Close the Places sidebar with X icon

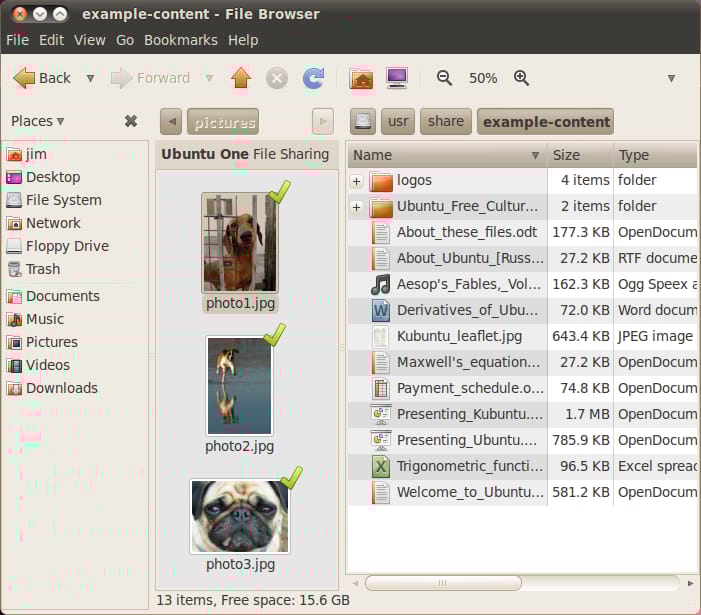pos(131,121)
